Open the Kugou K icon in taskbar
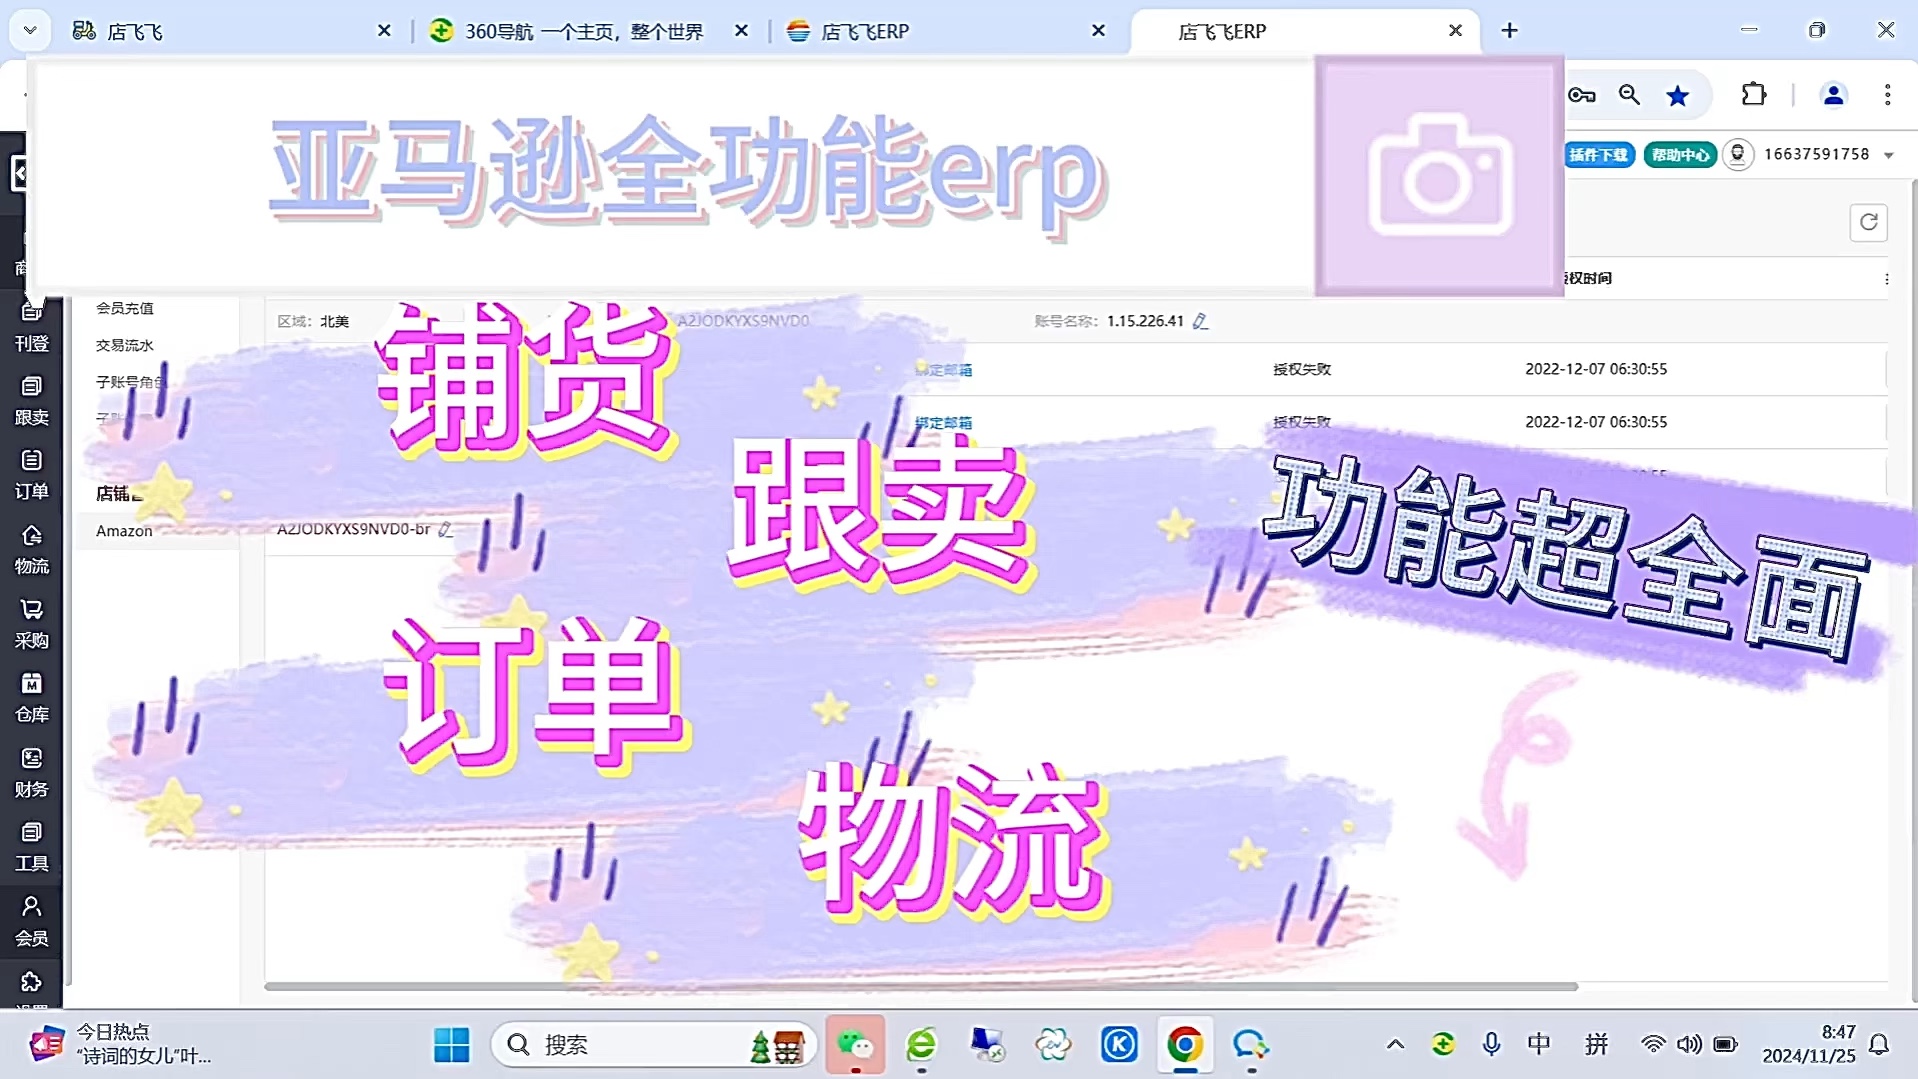 coord(1119,1044)
